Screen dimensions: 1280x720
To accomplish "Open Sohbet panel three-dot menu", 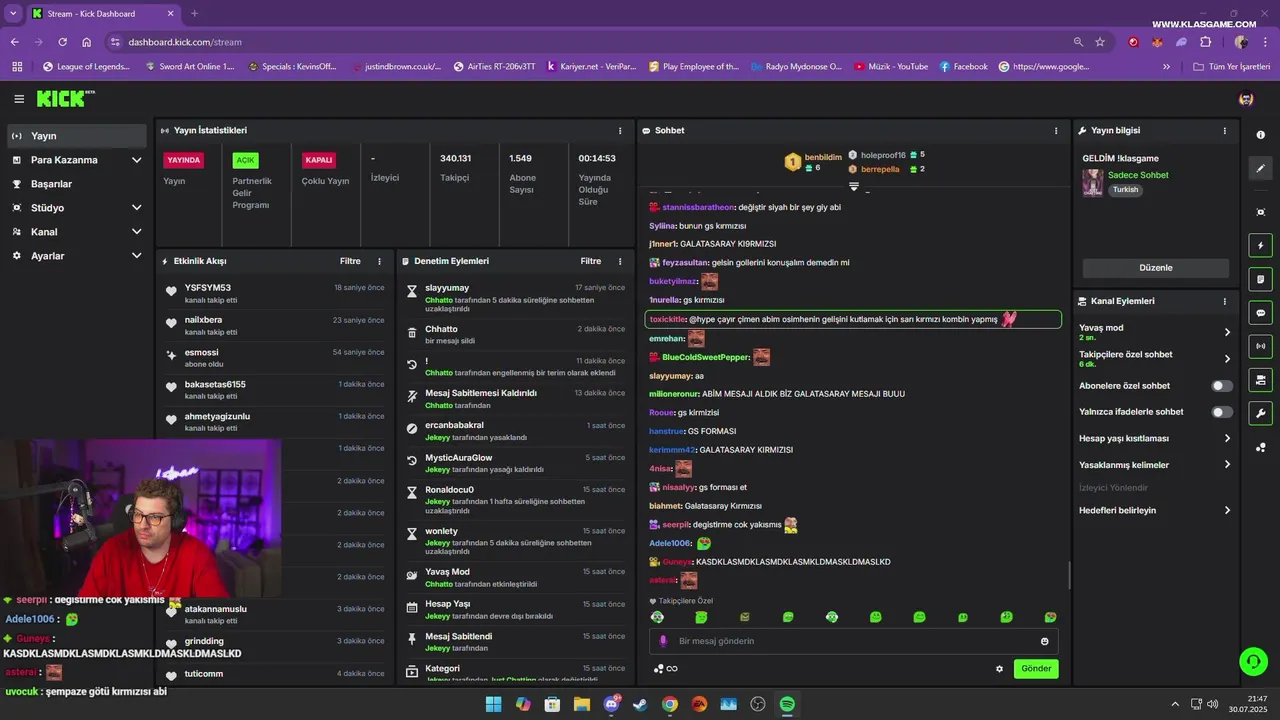I will pyautogui.click(x=1056, y=131).
